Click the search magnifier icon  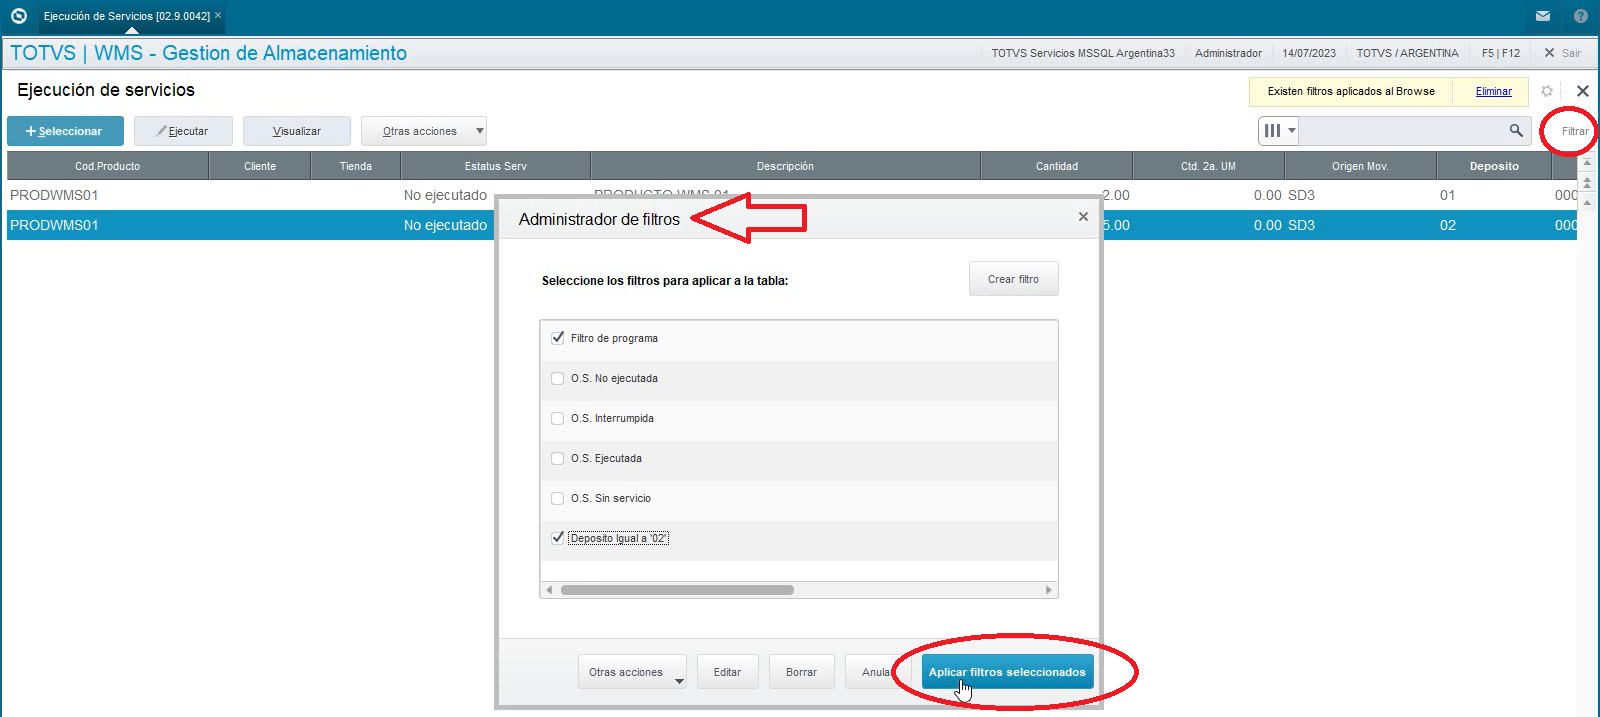pyautogui.click(x=1516, y=130)
